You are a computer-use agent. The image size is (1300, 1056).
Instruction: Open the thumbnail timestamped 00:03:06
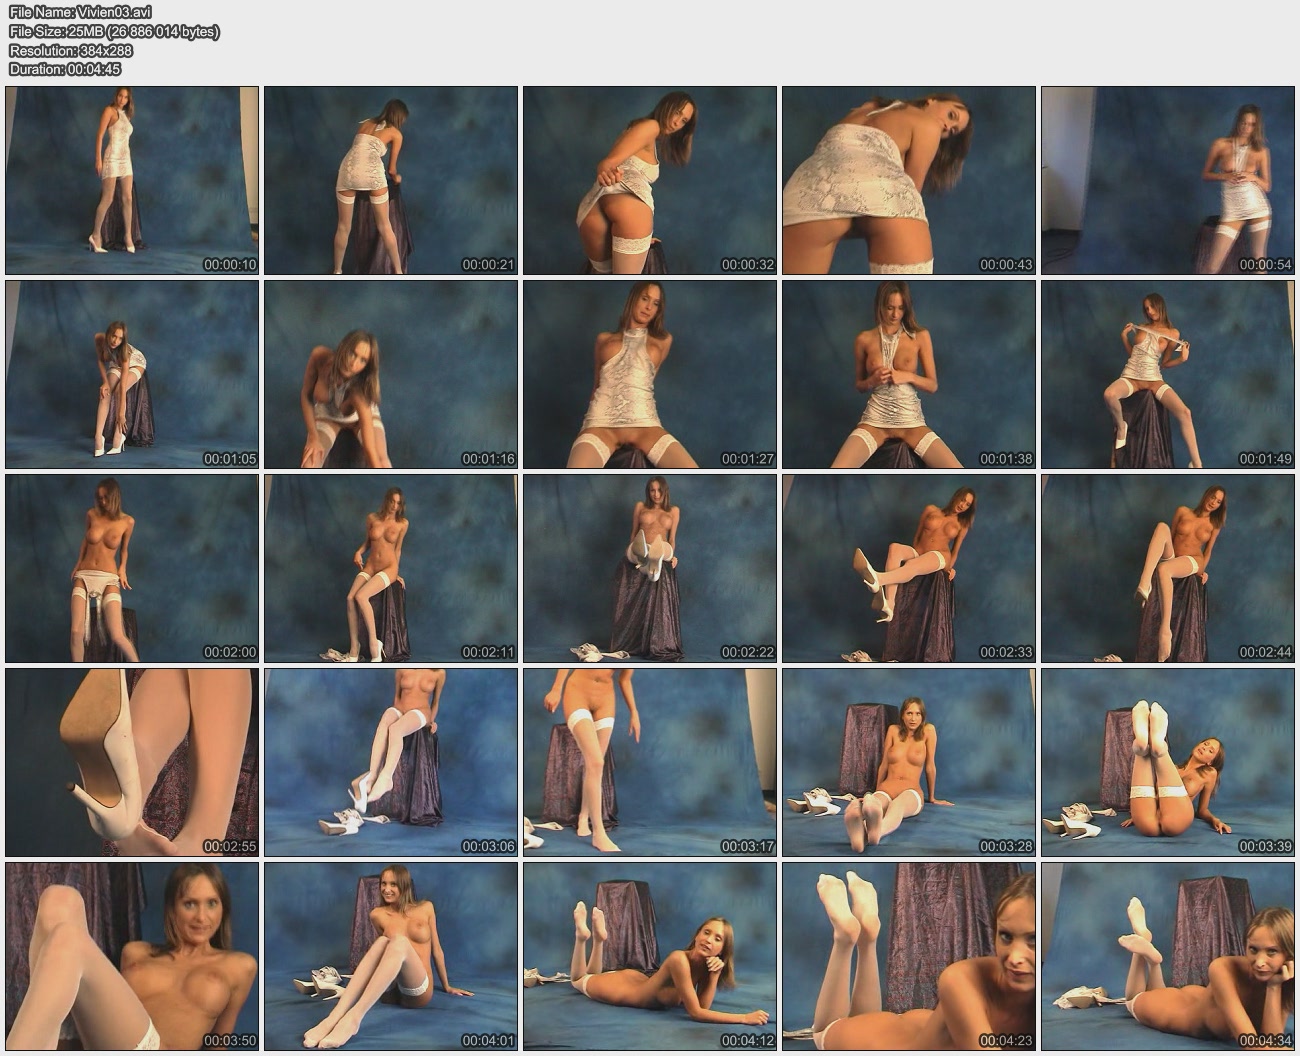[x=391, y=762]
